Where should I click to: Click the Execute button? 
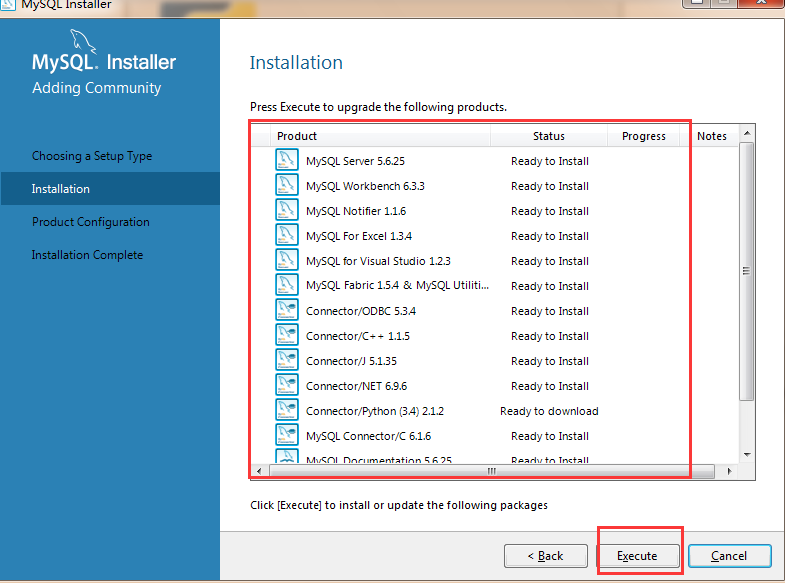637,556
